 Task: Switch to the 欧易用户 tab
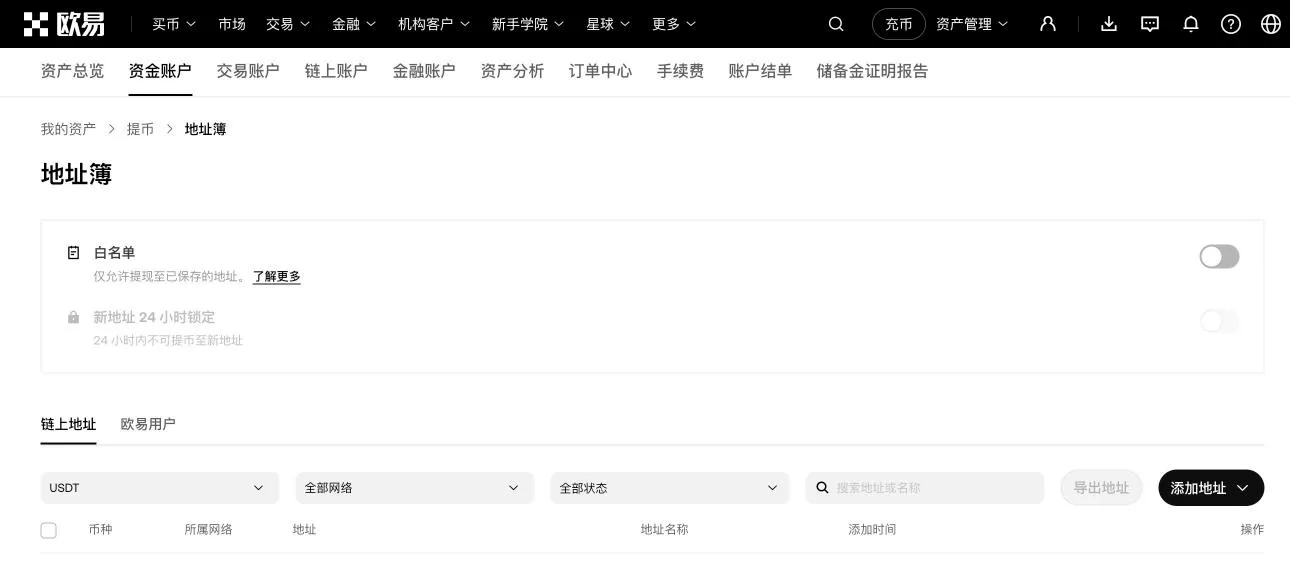tap(148, 424)
